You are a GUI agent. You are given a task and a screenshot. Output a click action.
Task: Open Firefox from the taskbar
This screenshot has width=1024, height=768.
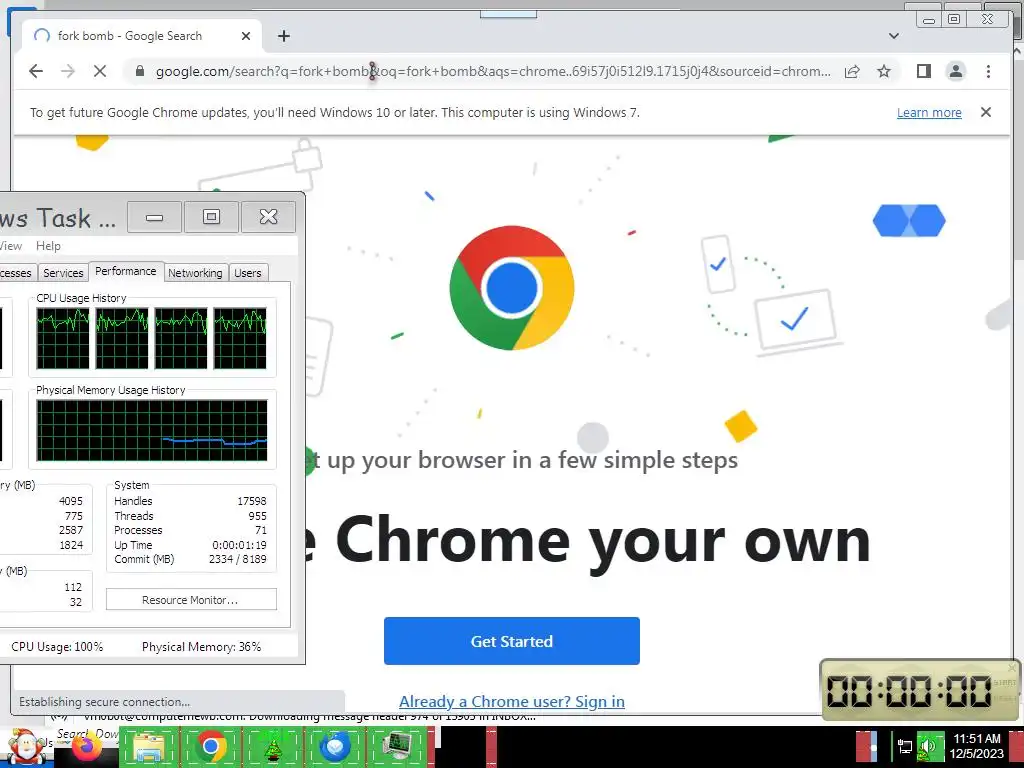(x=88, y=747)
